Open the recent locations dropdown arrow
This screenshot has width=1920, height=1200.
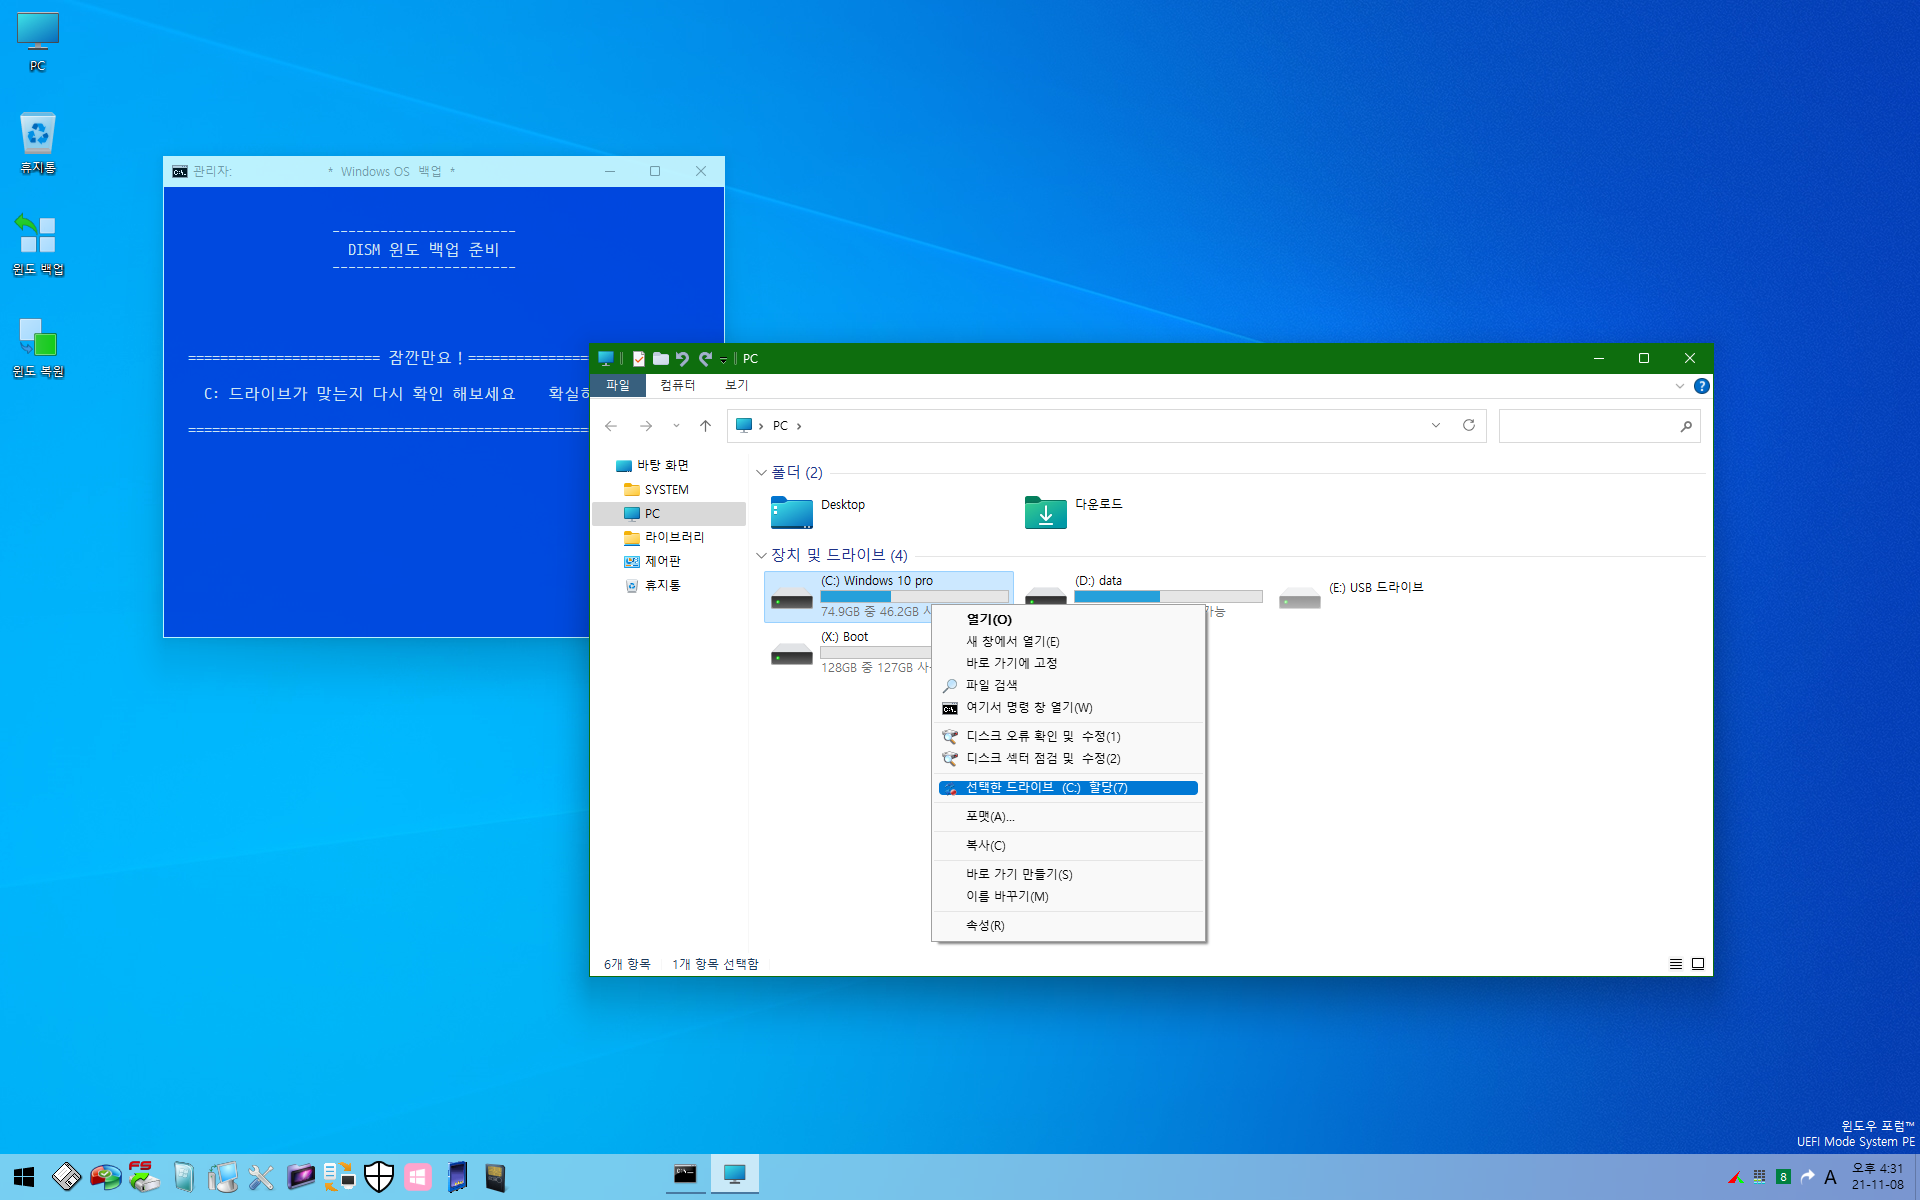(x=676, y=426)
